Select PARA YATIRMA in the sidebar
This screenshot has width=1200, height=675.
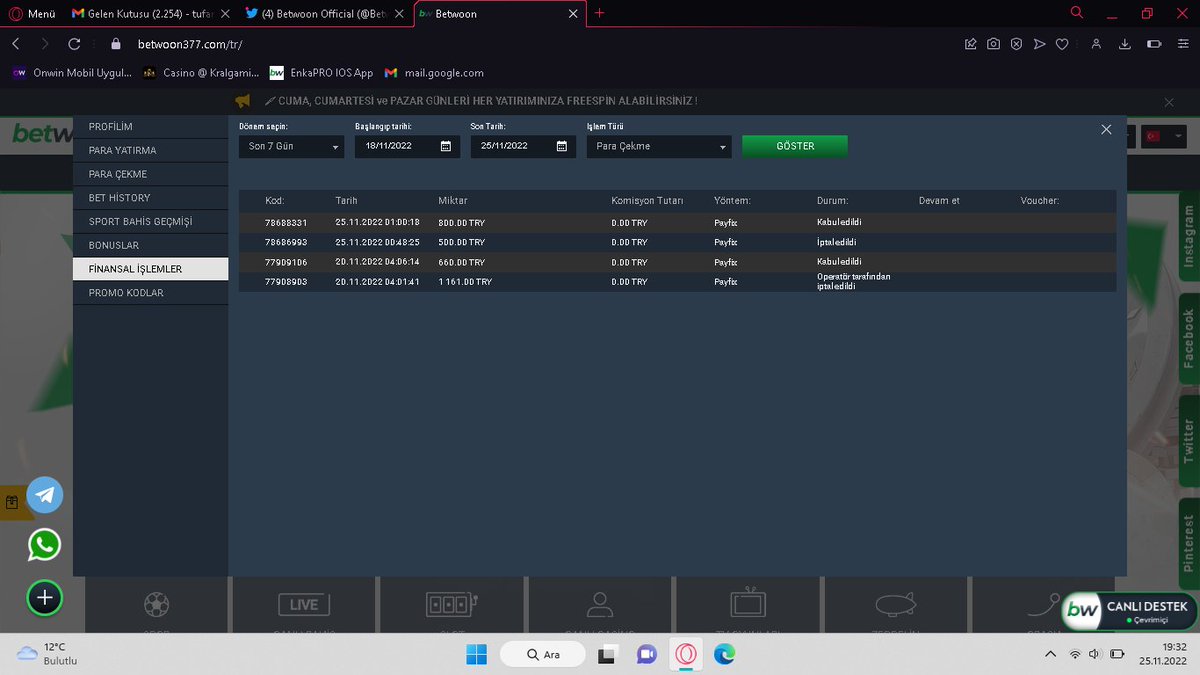(150, 150)
